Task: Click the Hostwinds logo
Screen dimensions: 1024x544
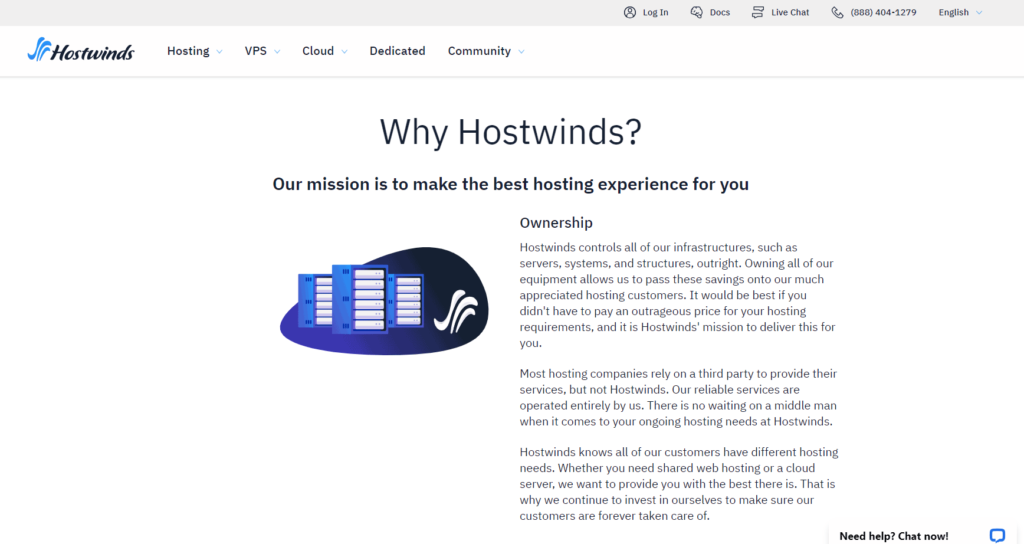Action: tap(81, 50)
